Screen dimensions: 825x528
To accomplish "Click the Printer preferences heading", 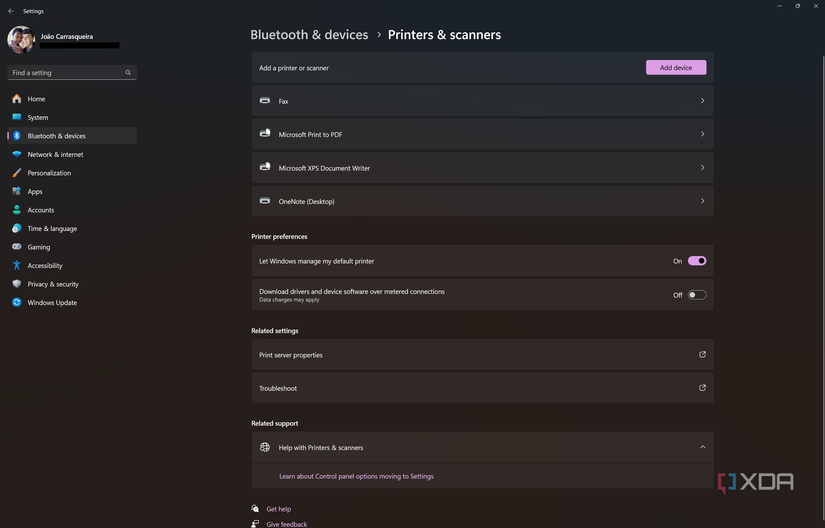I will click(x=279, y=237).
